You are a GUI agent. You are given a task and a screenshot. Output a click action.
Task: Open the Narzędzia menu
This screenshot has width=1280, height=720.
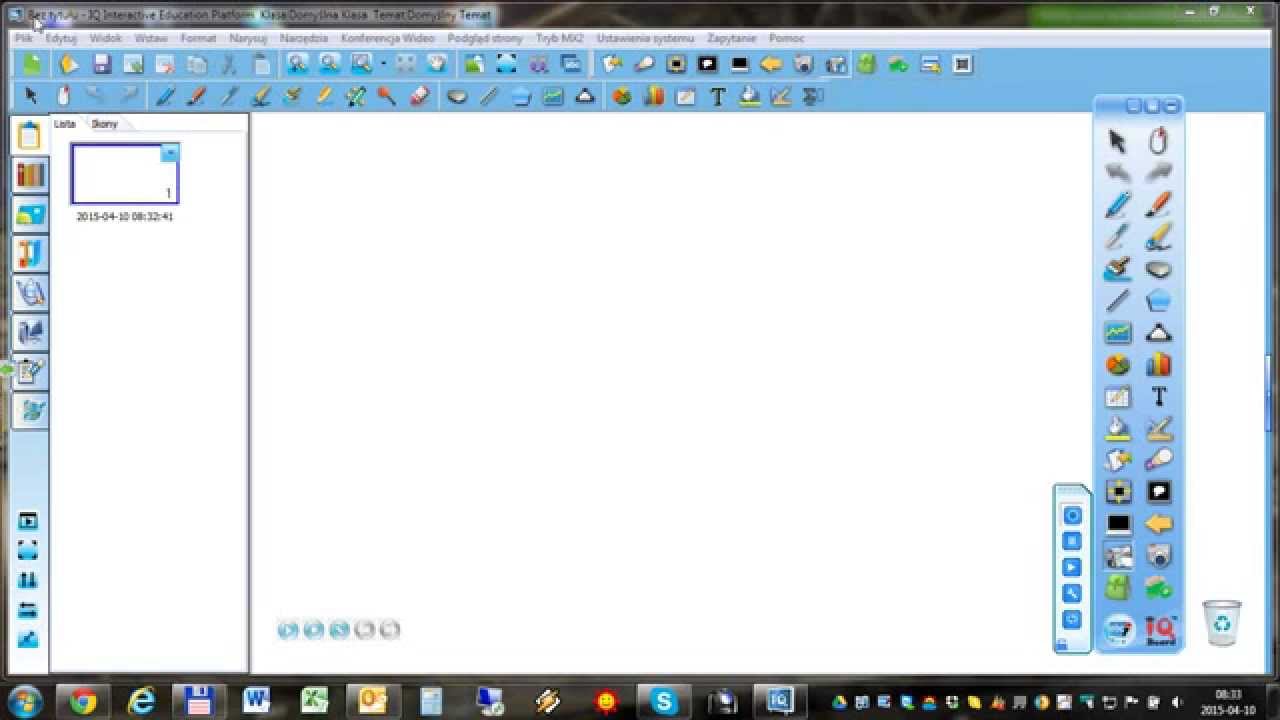(x=304, y=38)
